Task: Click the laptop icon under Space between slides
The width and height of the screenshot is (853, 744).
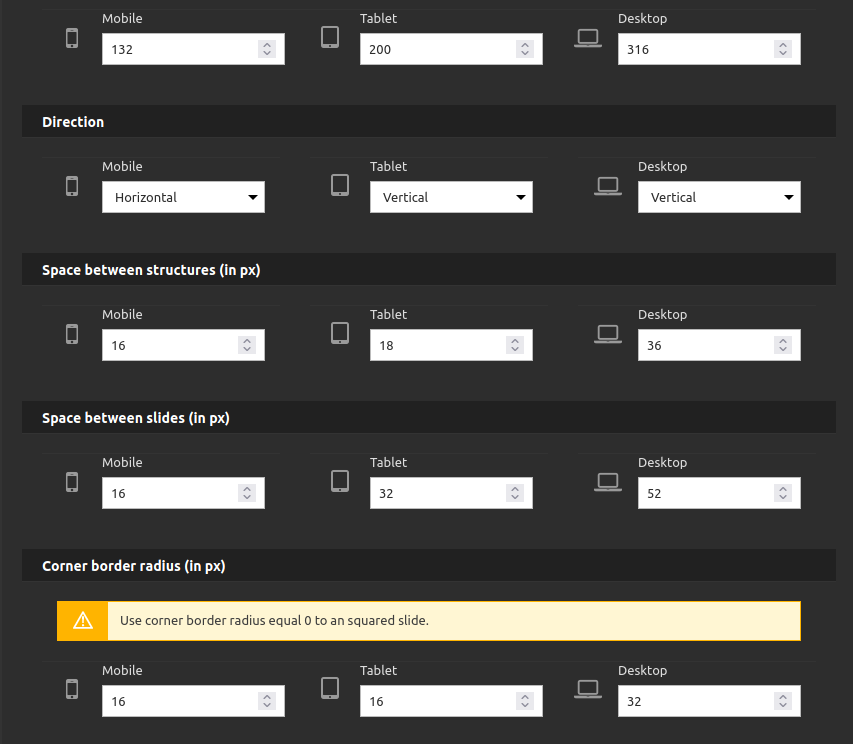Action: click(608, 482)
